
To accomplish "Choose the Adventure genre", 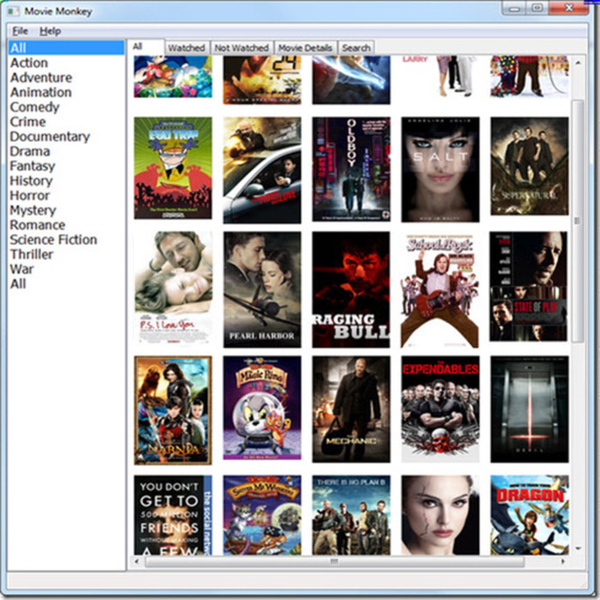I will pyautogui.click(x=41, y=78).
